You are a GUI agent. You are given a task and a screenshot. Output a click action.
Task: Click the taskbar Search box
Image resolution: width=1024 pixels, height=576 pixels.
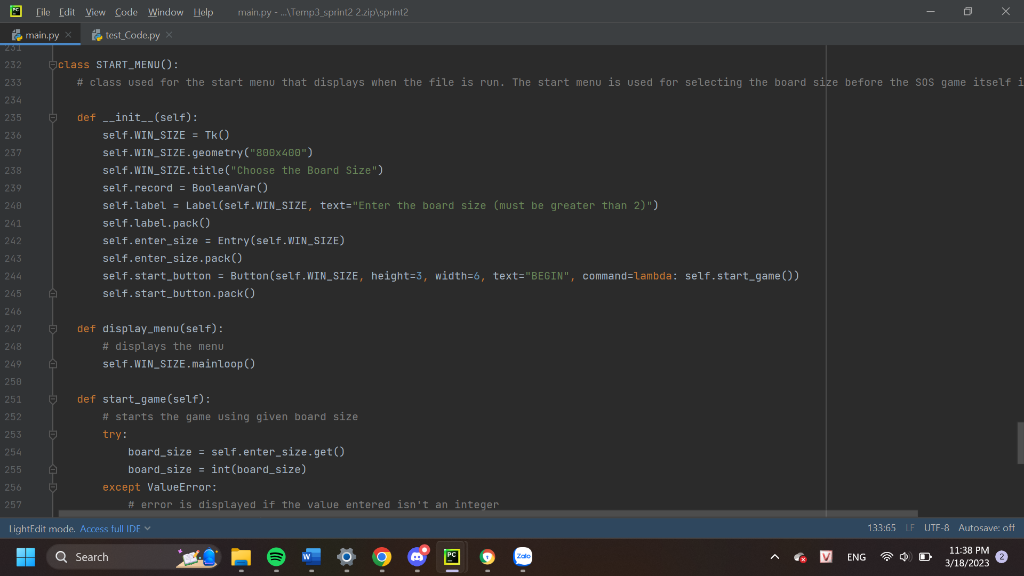(x=134, y=557)
